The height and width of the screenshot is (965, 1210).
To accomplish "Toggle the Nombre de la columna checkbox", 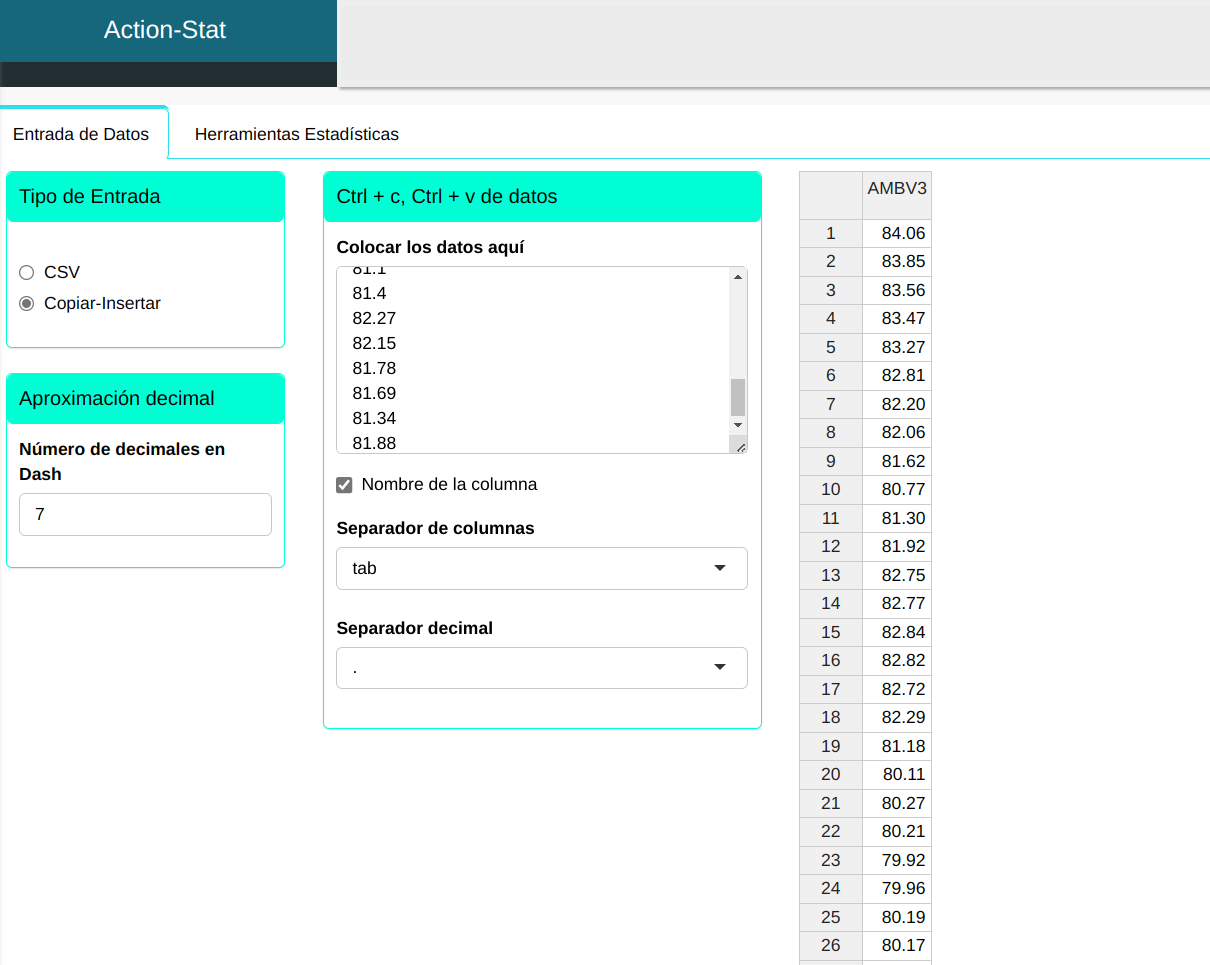I will pyautogui.click(x=345, y=485).
